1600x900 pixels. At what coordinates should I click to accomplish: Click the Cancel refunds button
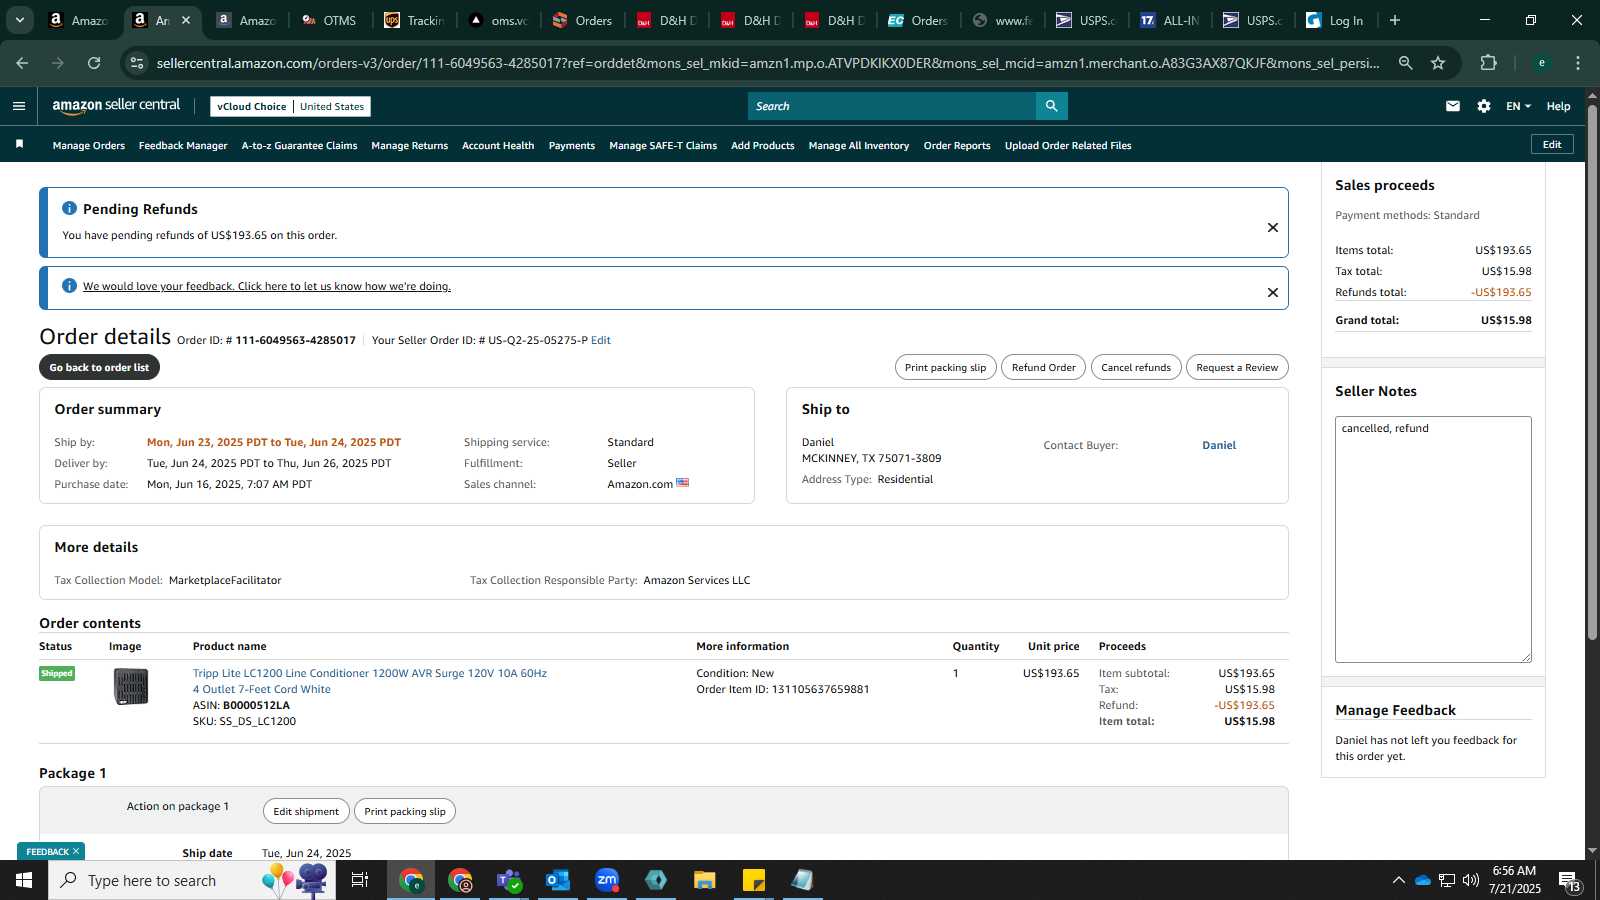pos(1136,367)
